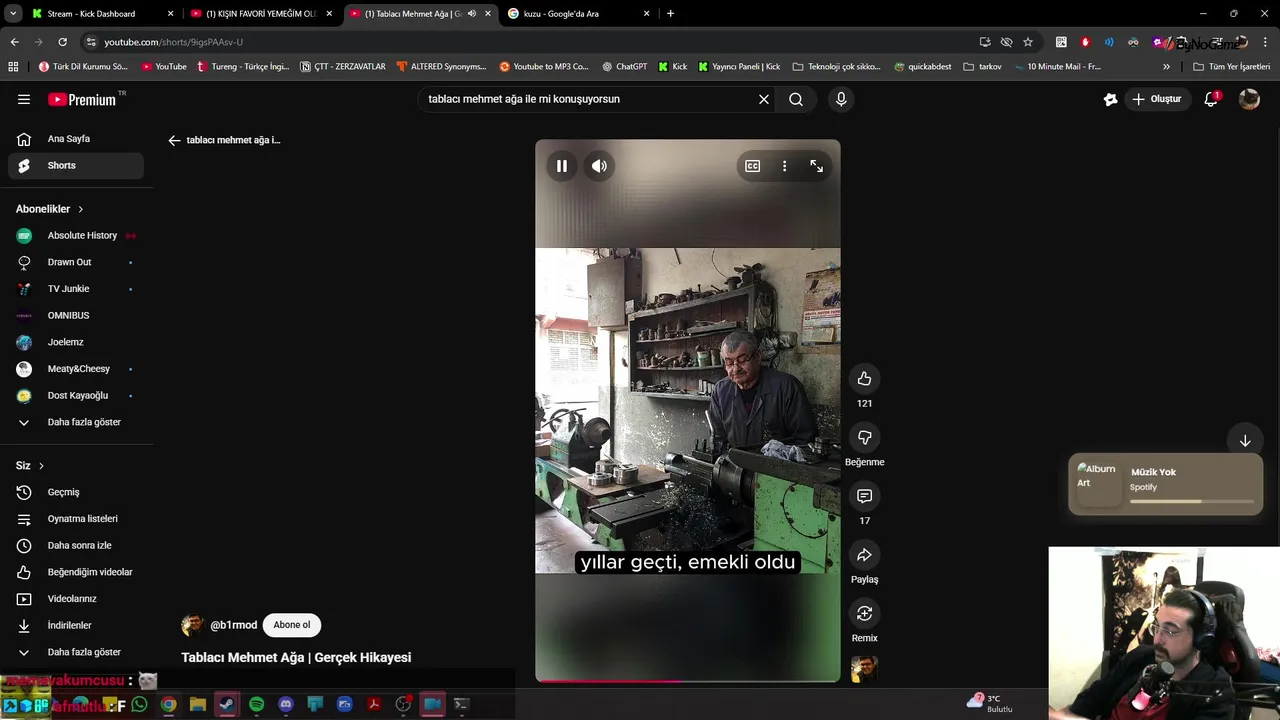The image size is (1280, 720).
Task: Open Meaty&Cheesy subscription
Action: coord(76,369)
